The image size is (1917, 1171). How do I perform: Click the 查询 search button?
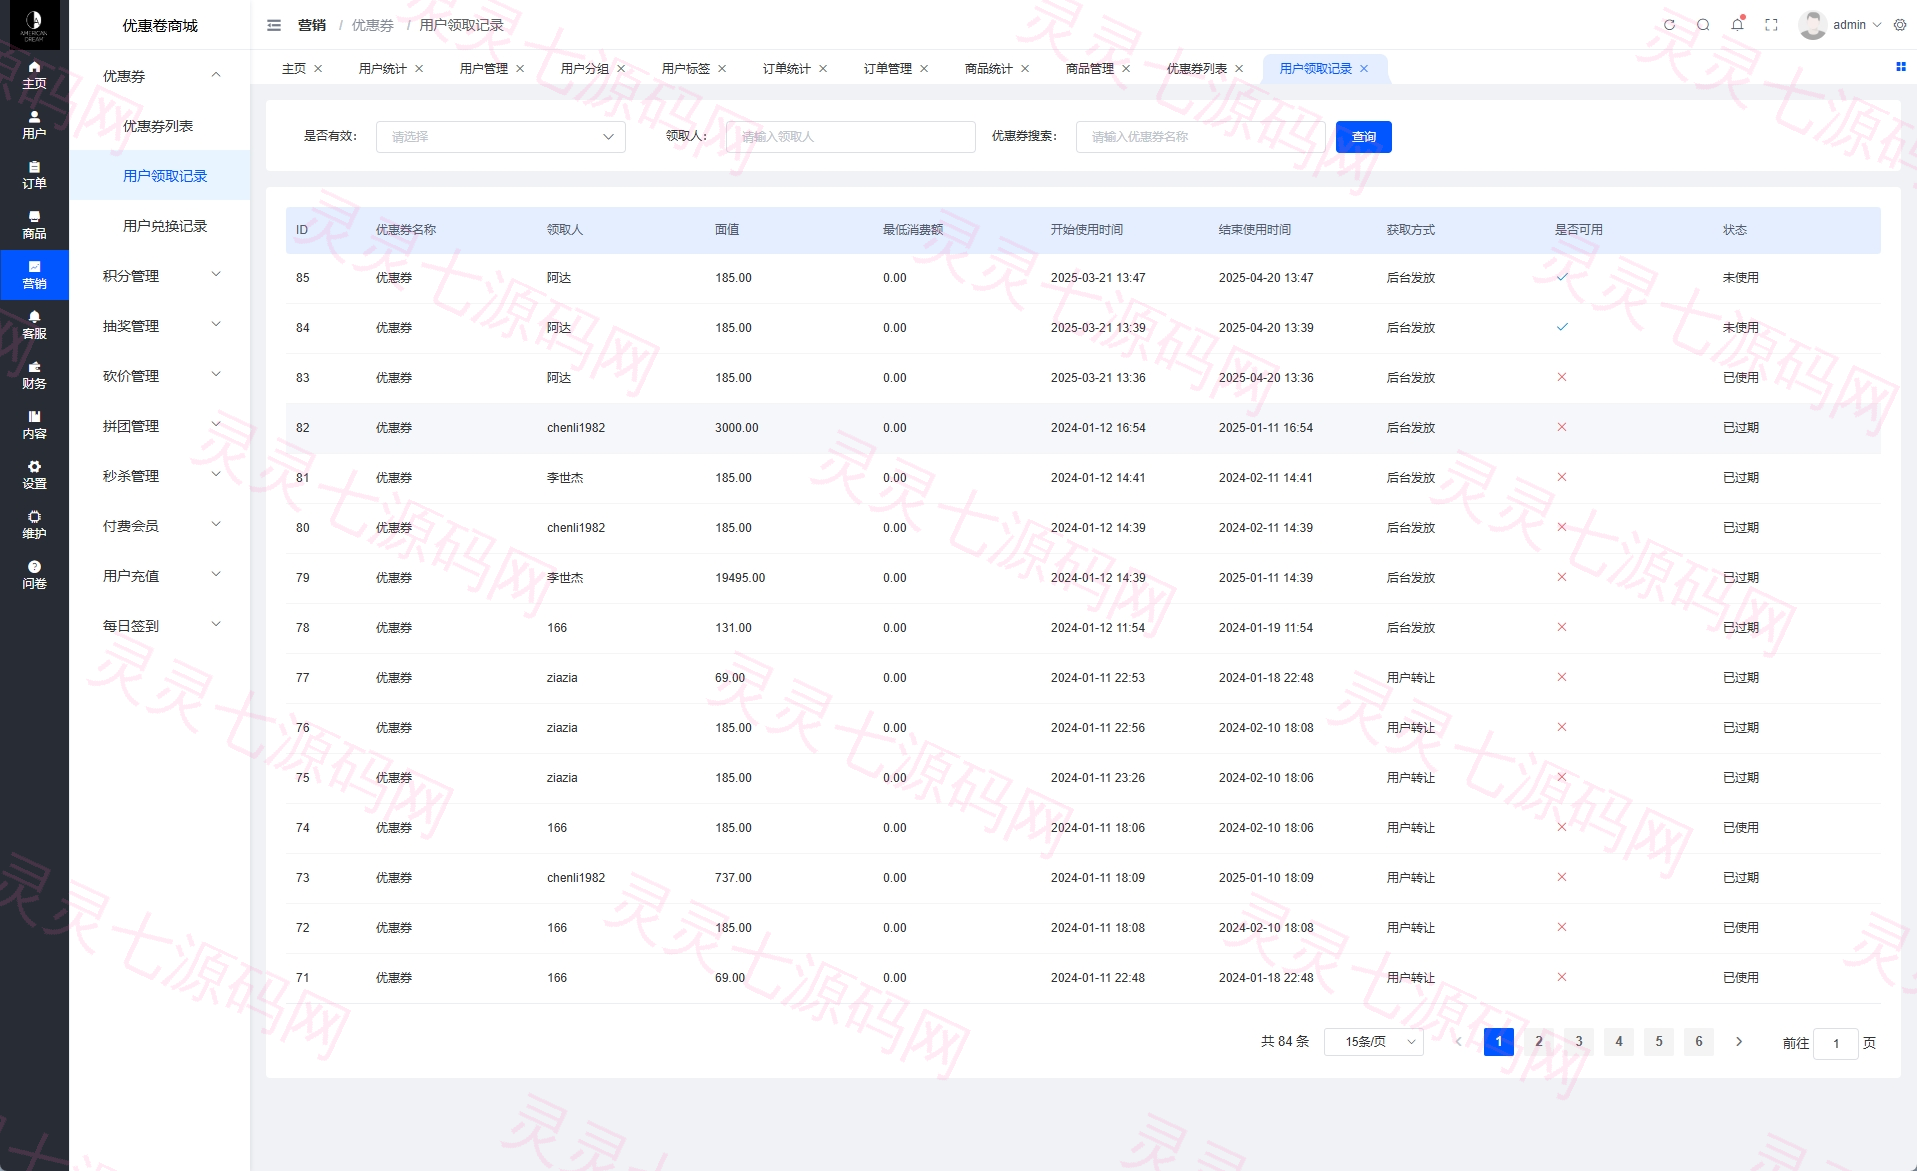pos(1364,137)
